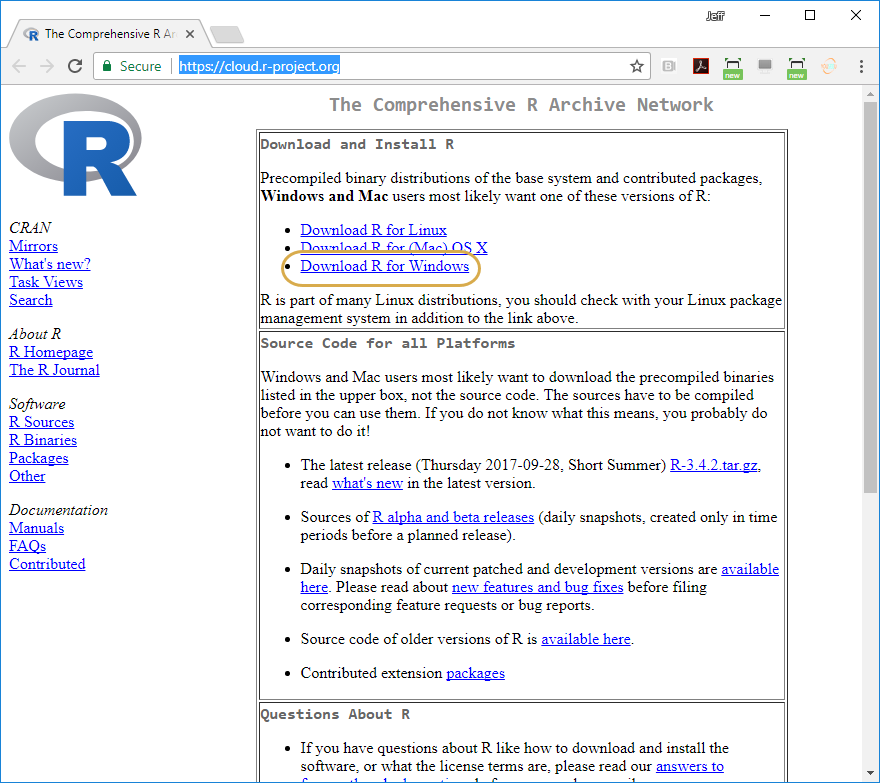The width and height of the screenshot is (880, 783).
Task: Reload the page with the refresh icon
Action: click(x=75, y=66)
